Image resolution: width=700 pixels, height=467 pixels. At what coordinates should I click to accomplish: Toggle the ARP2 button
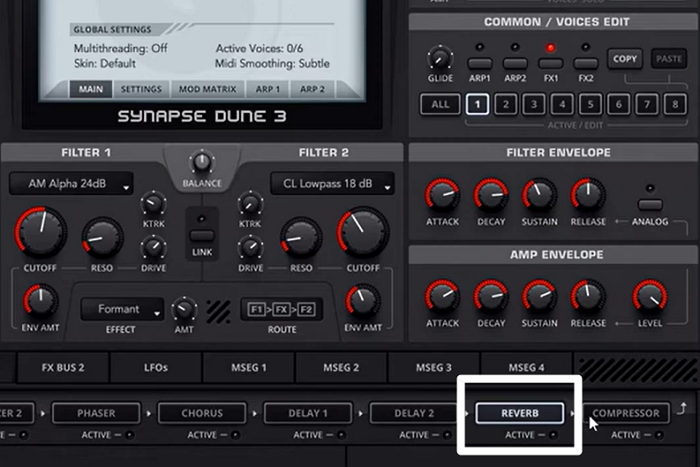pyautogui.click(x=515, y=63)
